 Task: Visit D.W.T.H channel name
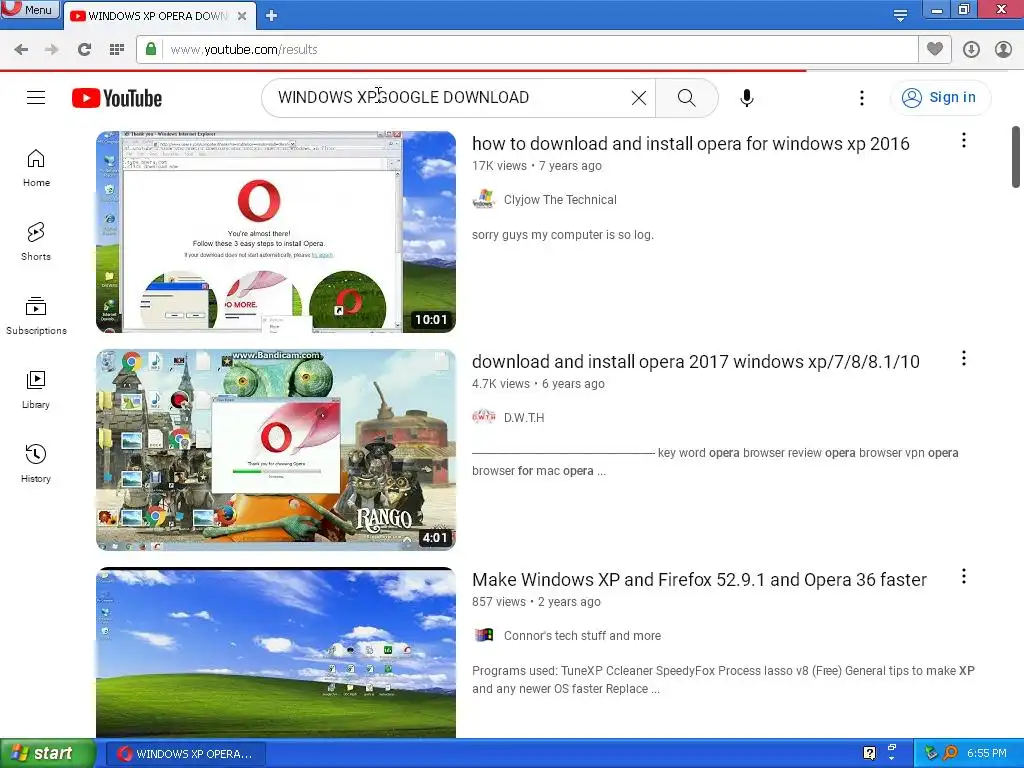click(x=524, y=418)
